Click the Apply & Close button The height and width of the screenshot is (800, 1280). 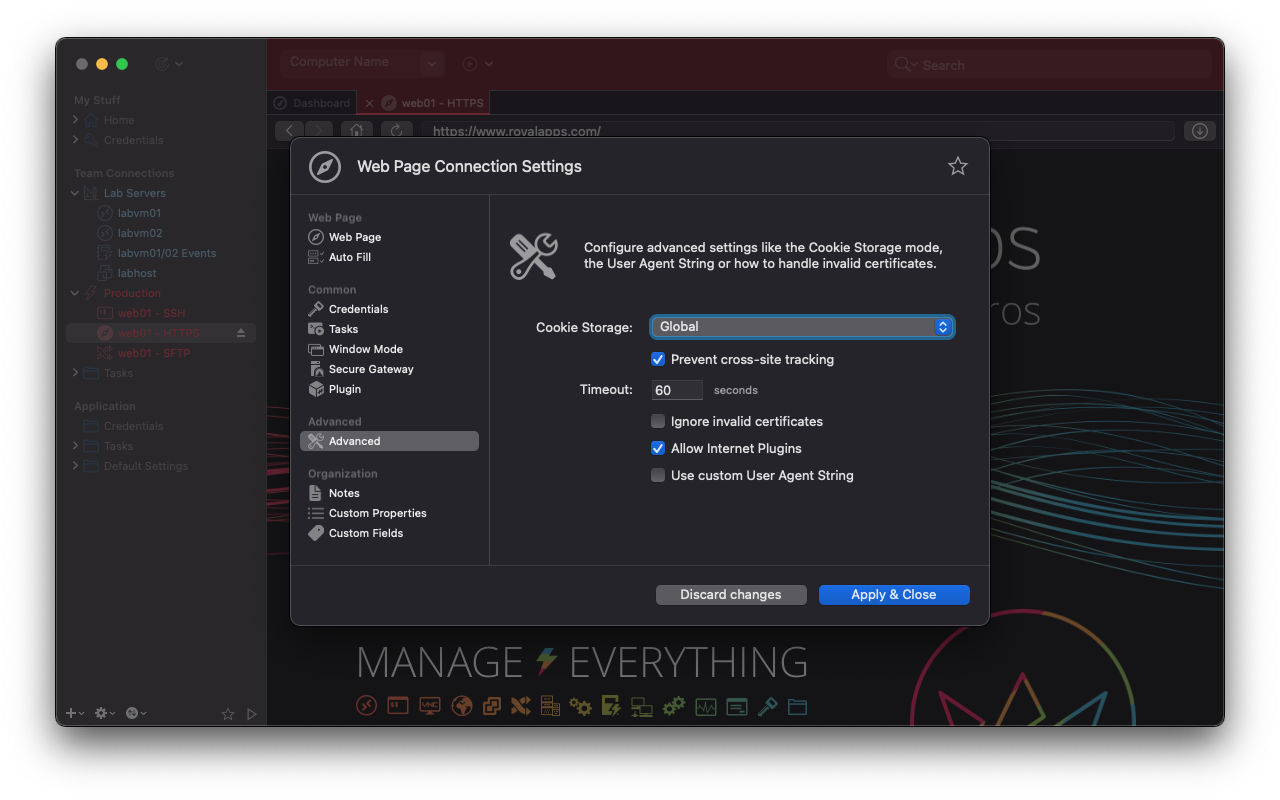(893, 595)
